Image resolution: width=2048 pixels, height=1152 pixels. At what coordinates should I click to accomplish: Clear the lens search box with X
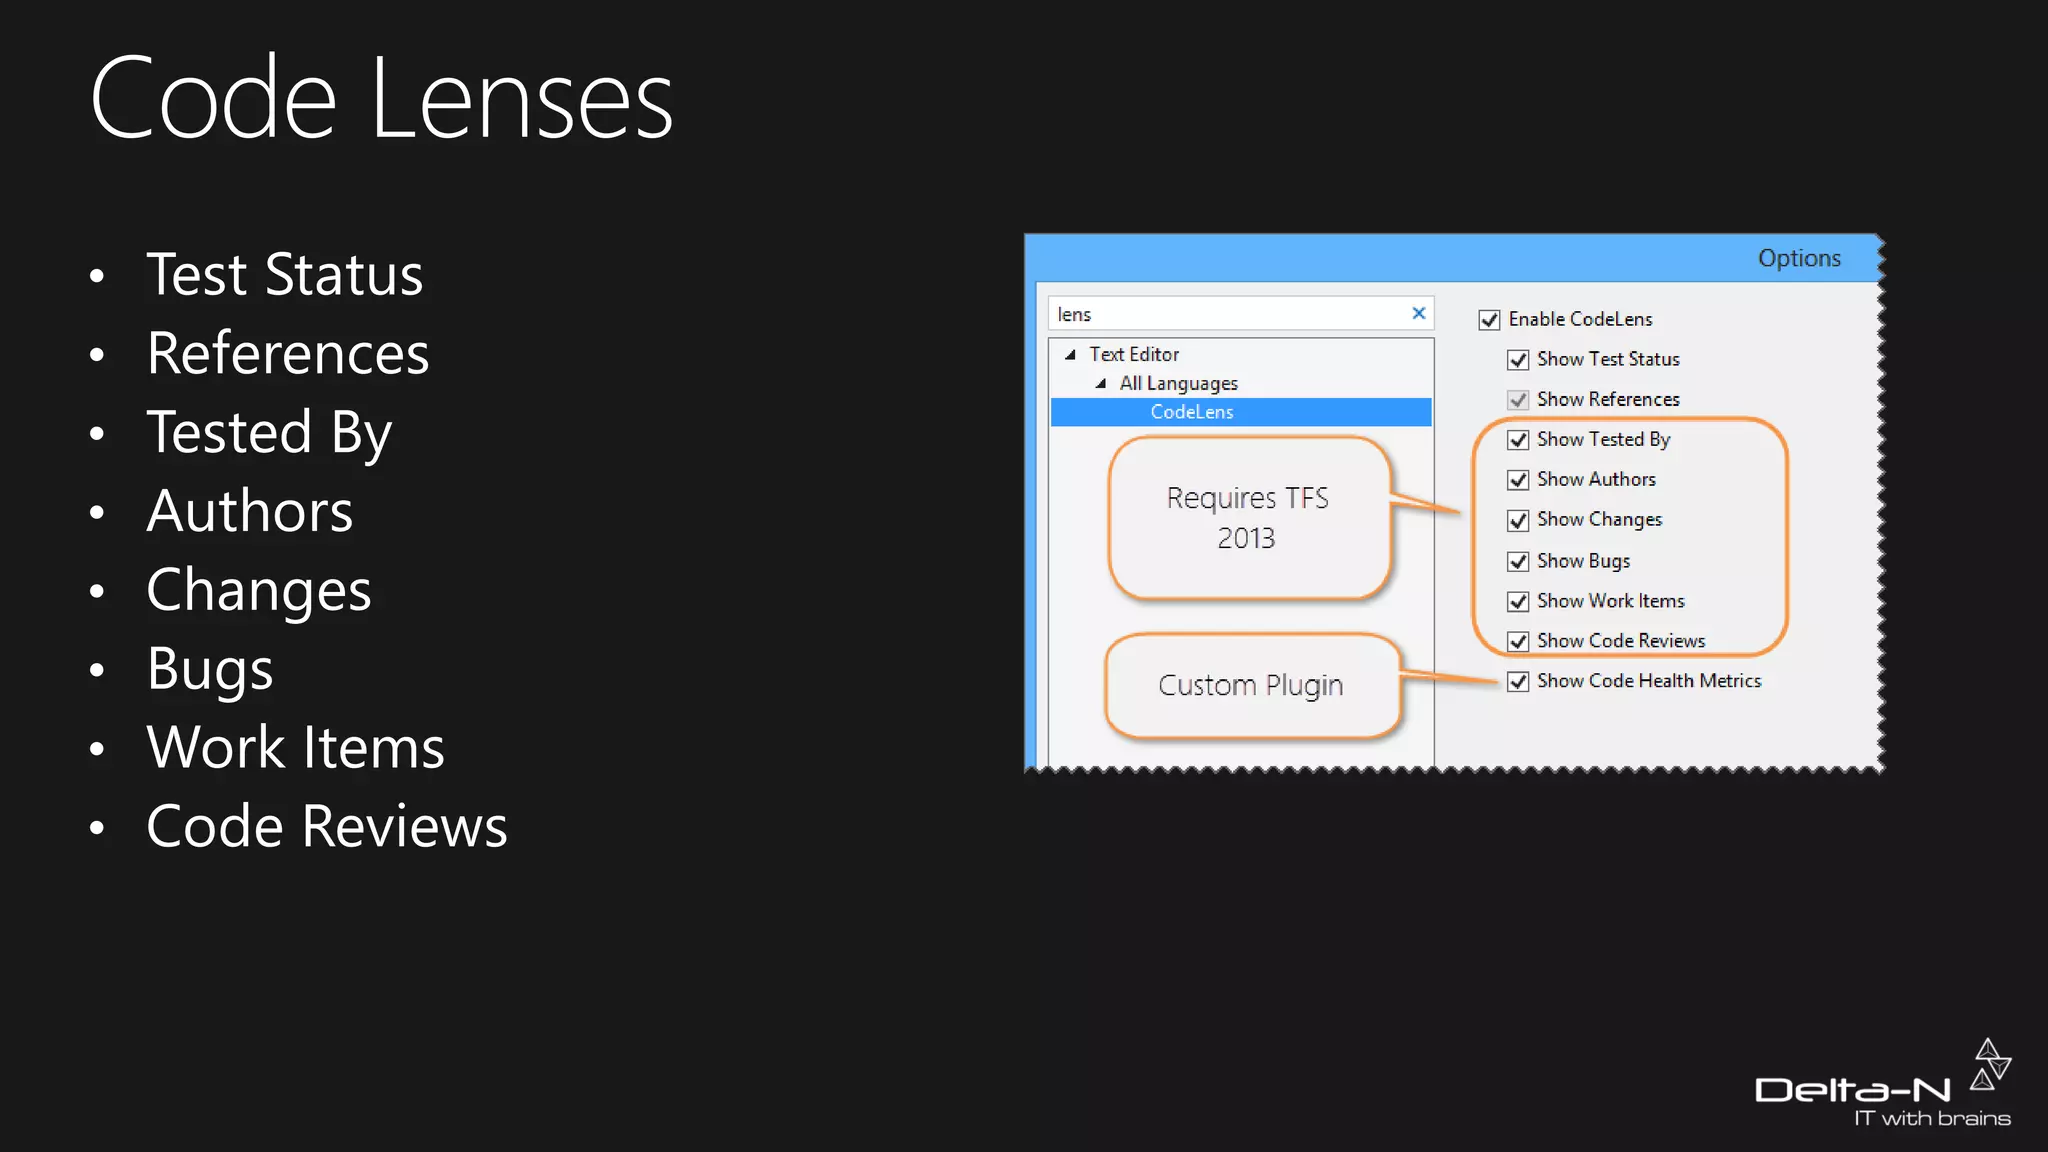1418,313
